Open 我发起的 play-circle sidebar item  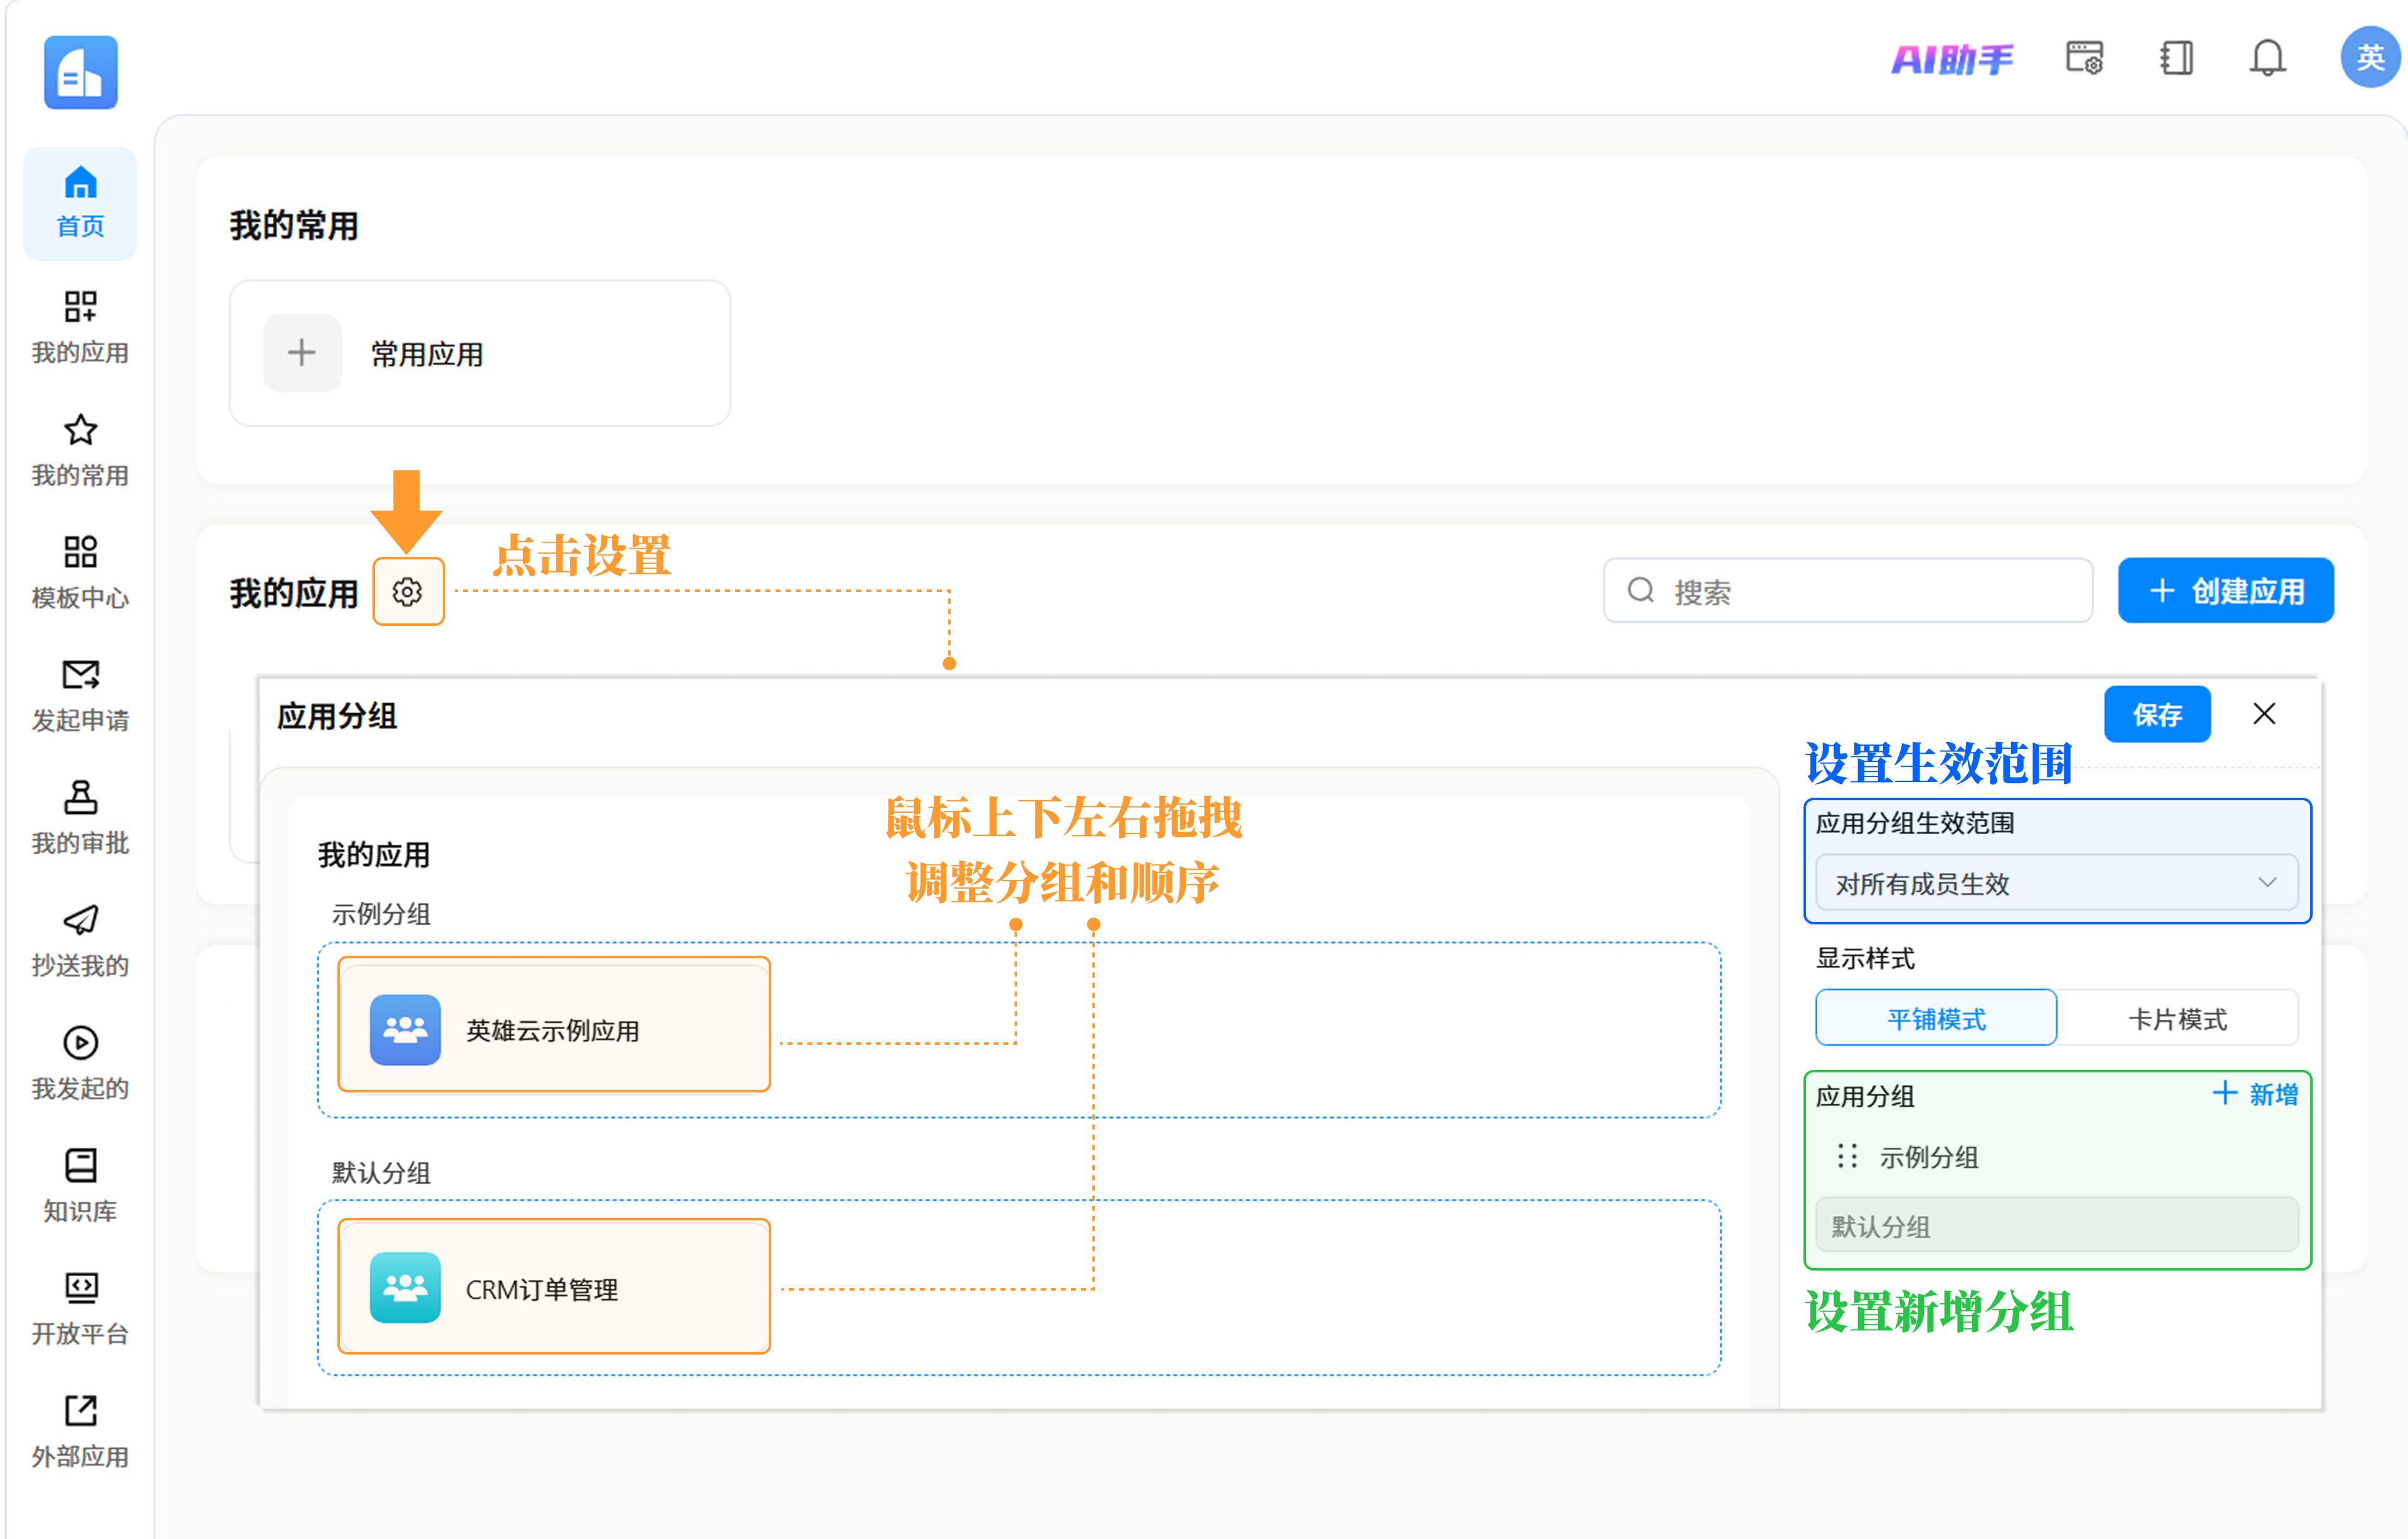click(x=80, y=1063)
